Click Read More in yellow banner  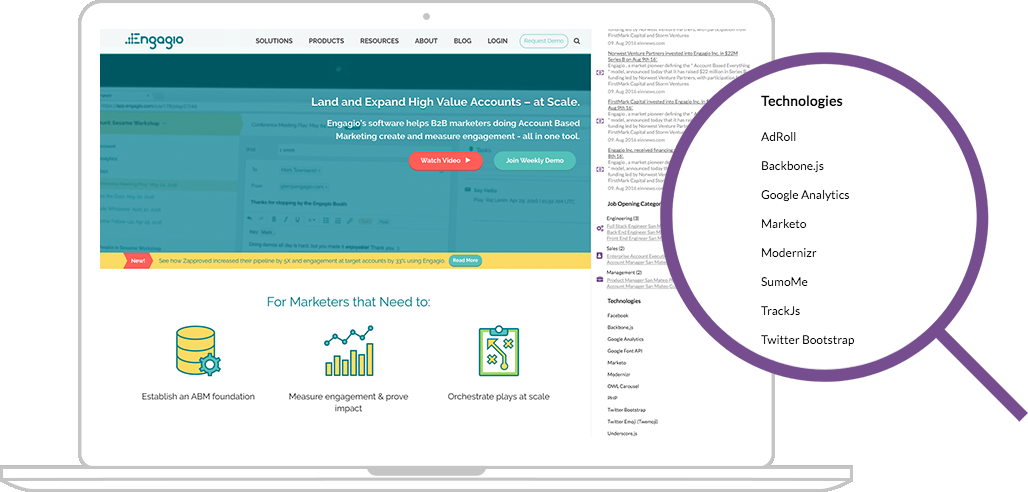pyautogui.click(x=465, y=260)
